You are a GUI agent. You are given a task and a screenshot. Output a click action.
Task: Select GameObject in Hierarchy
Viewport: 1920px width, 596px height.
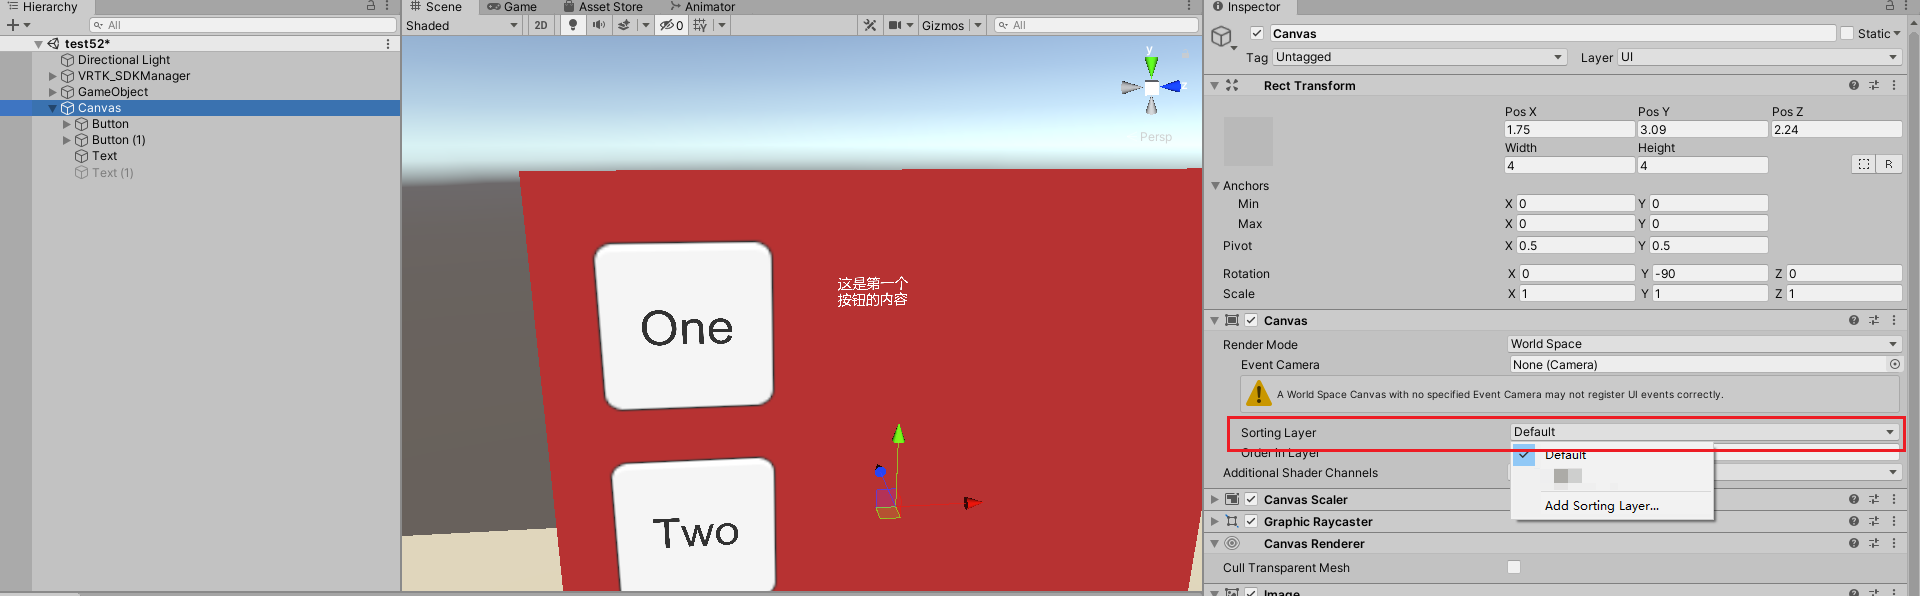pyautogui.click(x=113, y=92)
